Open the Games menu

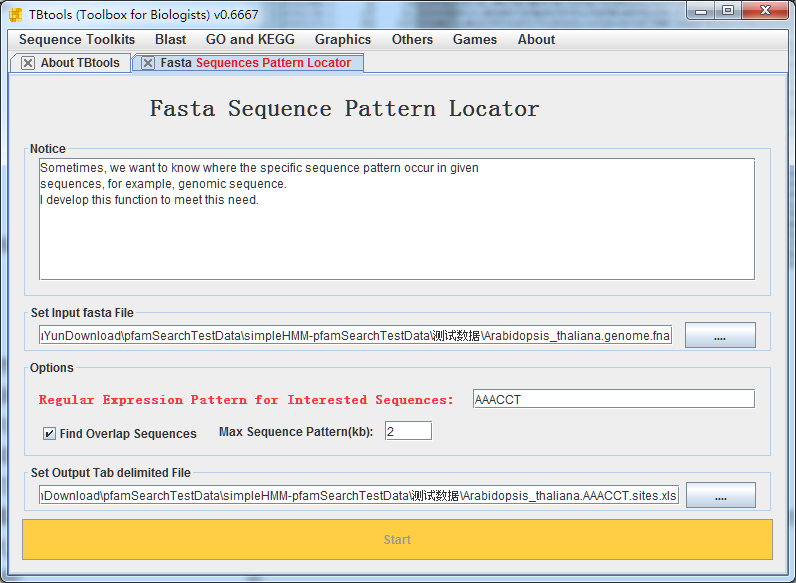(475, 40)
